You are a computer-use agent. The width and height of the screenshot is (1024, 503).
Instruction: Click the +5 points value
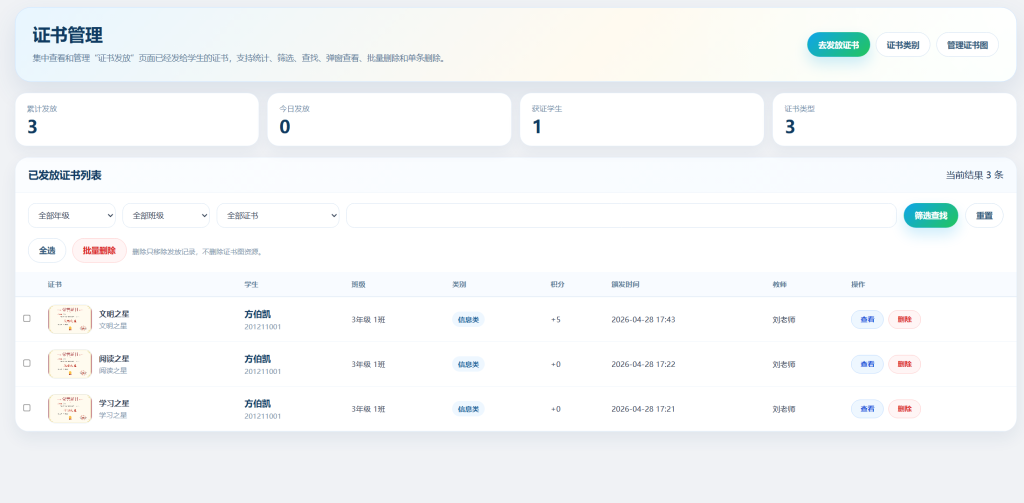pos(556,319)
